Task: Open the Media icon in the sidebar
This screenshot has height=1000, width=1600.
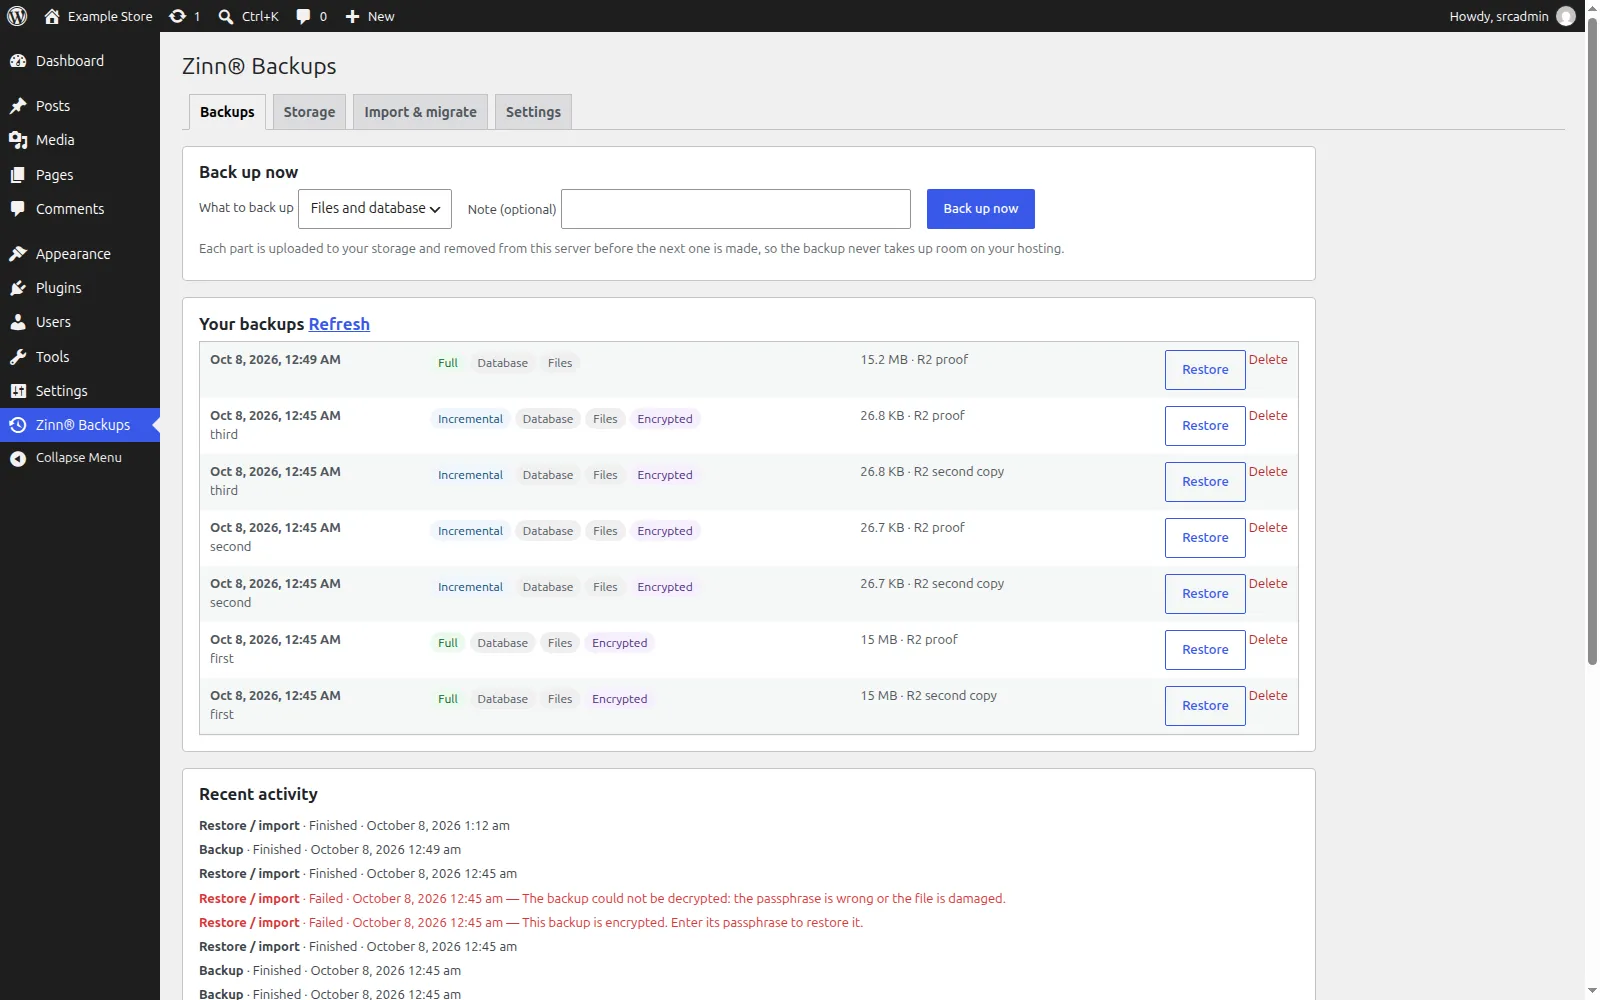Action: tap(18, 140)
